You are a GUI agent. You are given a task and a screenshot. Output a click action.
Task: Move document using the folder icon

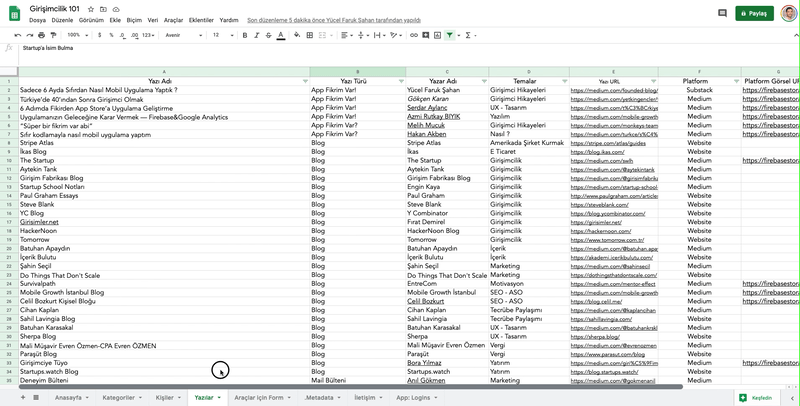tap(104, 9)
